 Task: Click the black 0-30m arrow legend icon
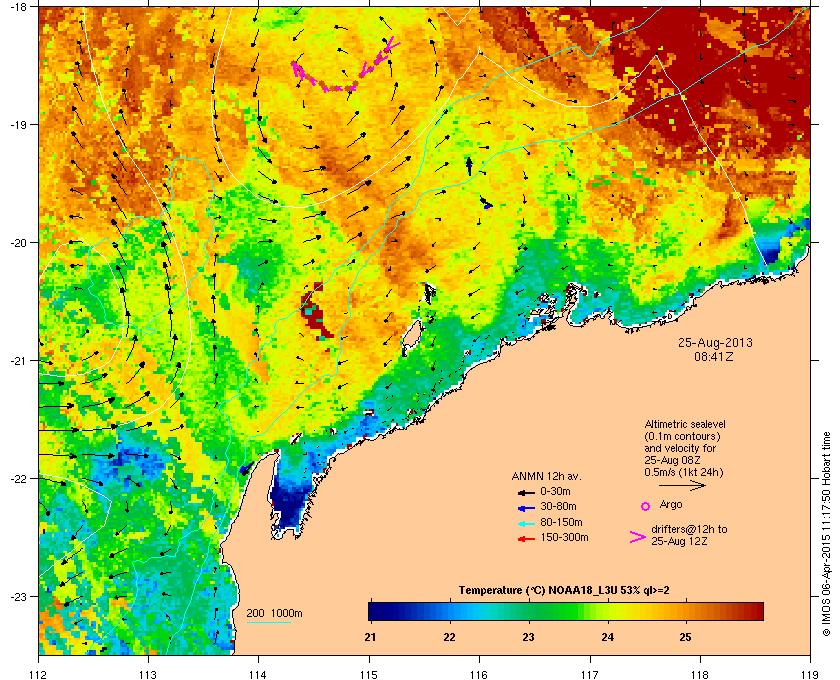pyautogui.click(x=526, y=492)
